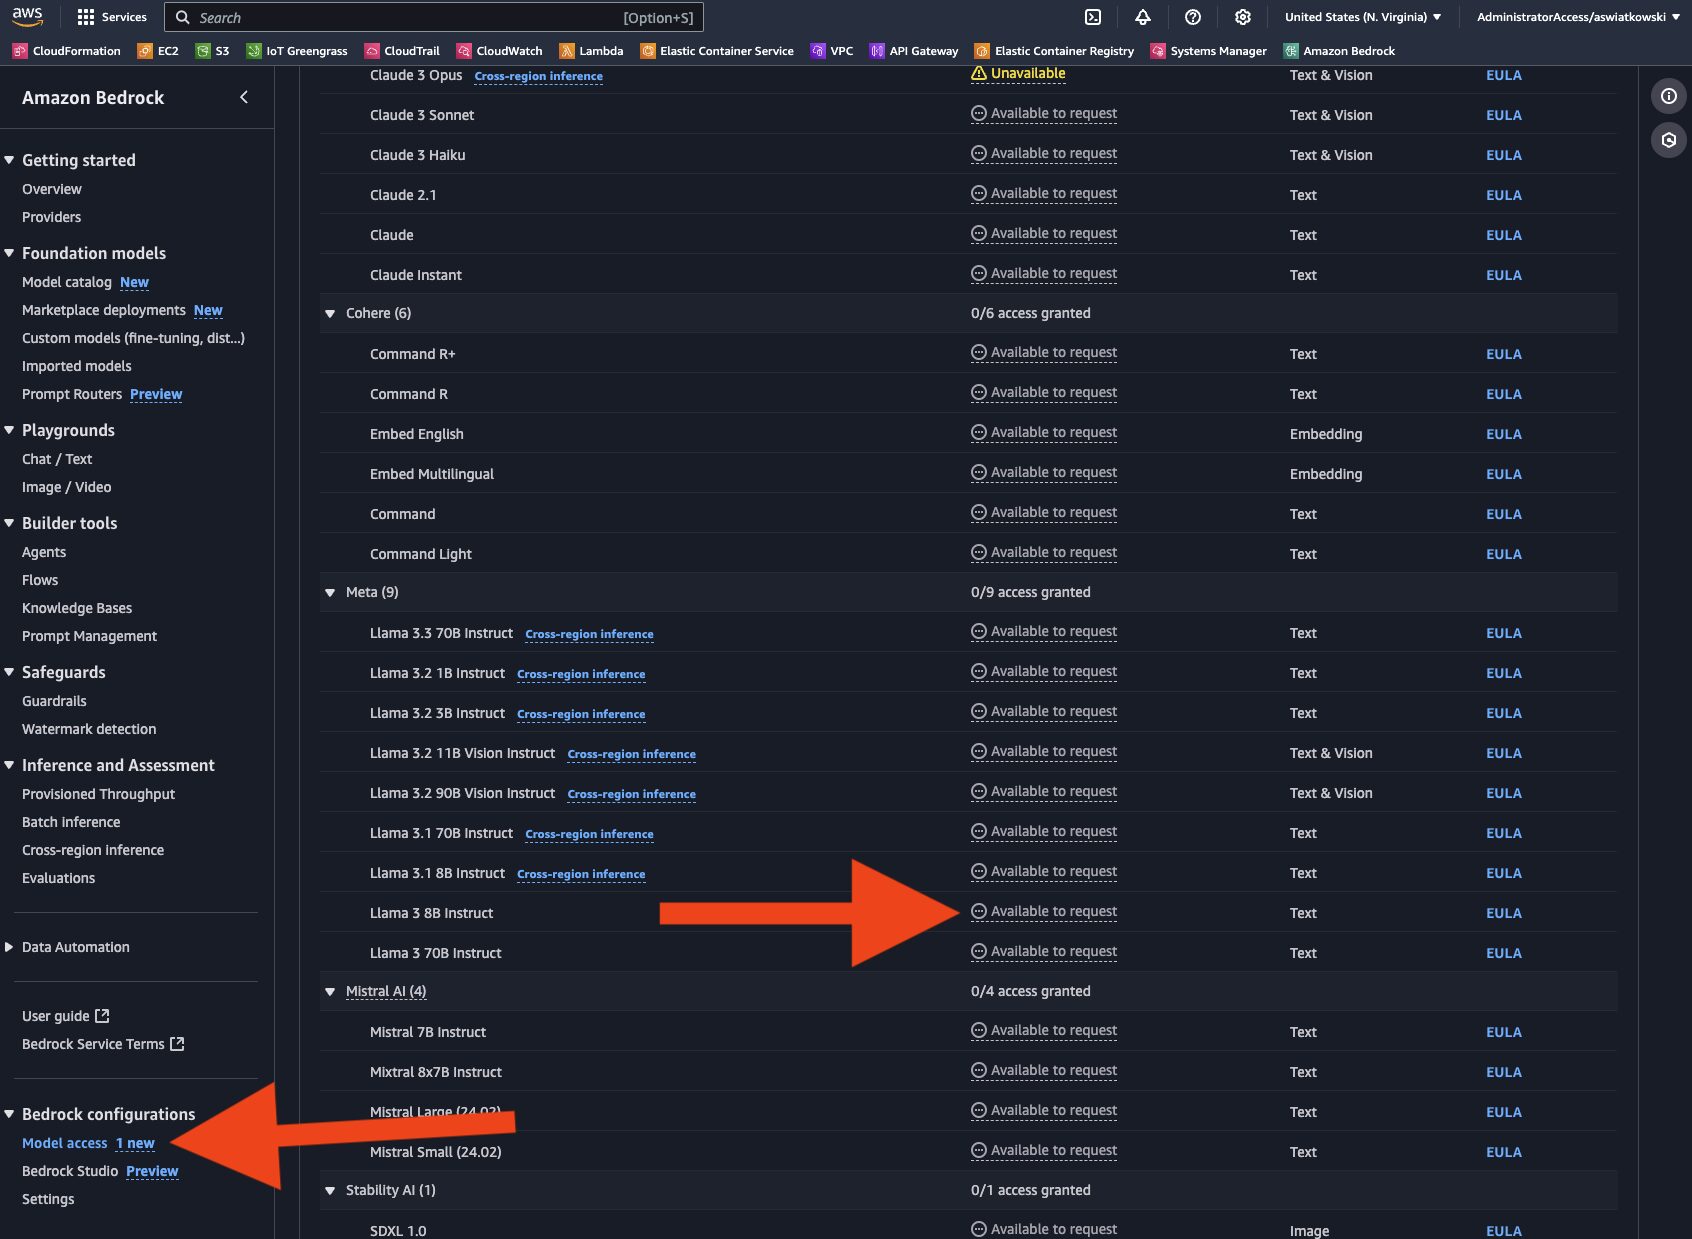Open the Chat / Text playground

pyautogui.click(x=57, y=459)
